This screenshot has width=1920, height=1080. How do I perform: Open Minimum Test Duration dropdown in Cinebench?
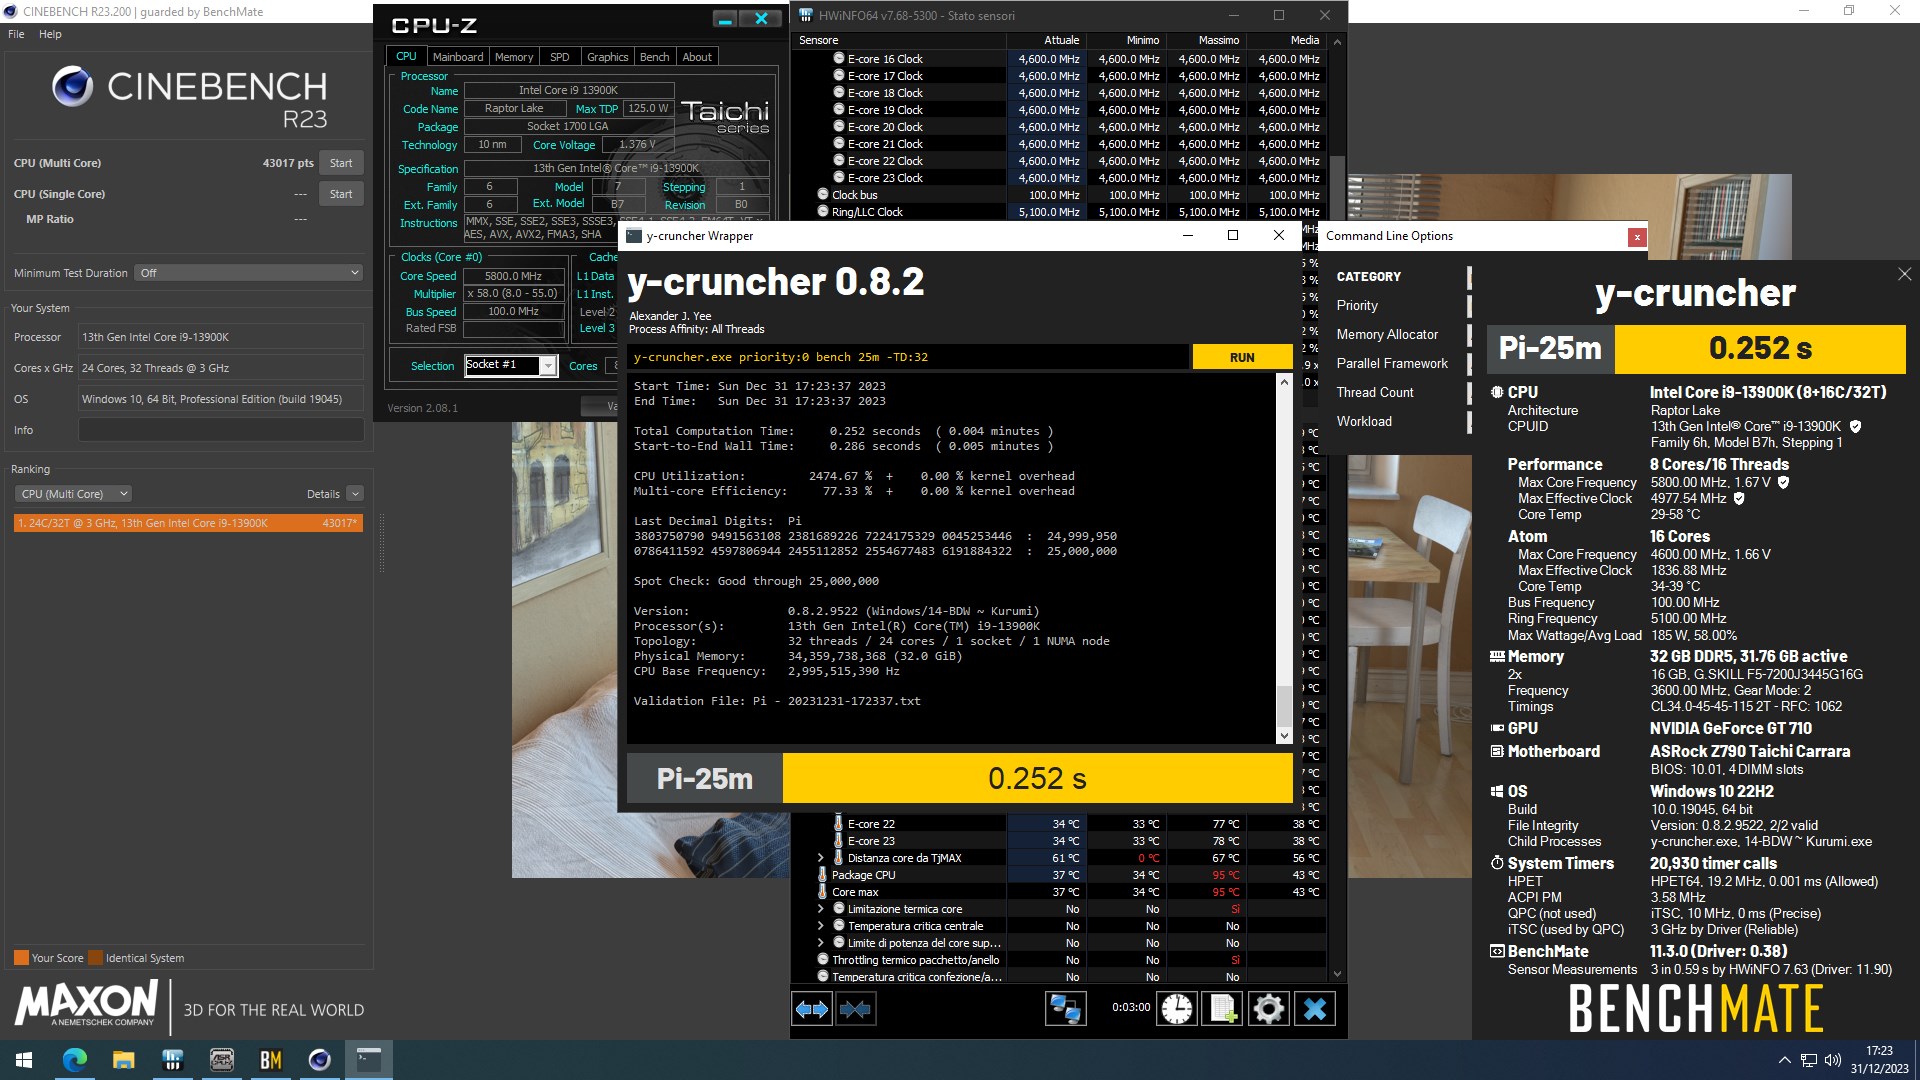(x=248, y=273)
